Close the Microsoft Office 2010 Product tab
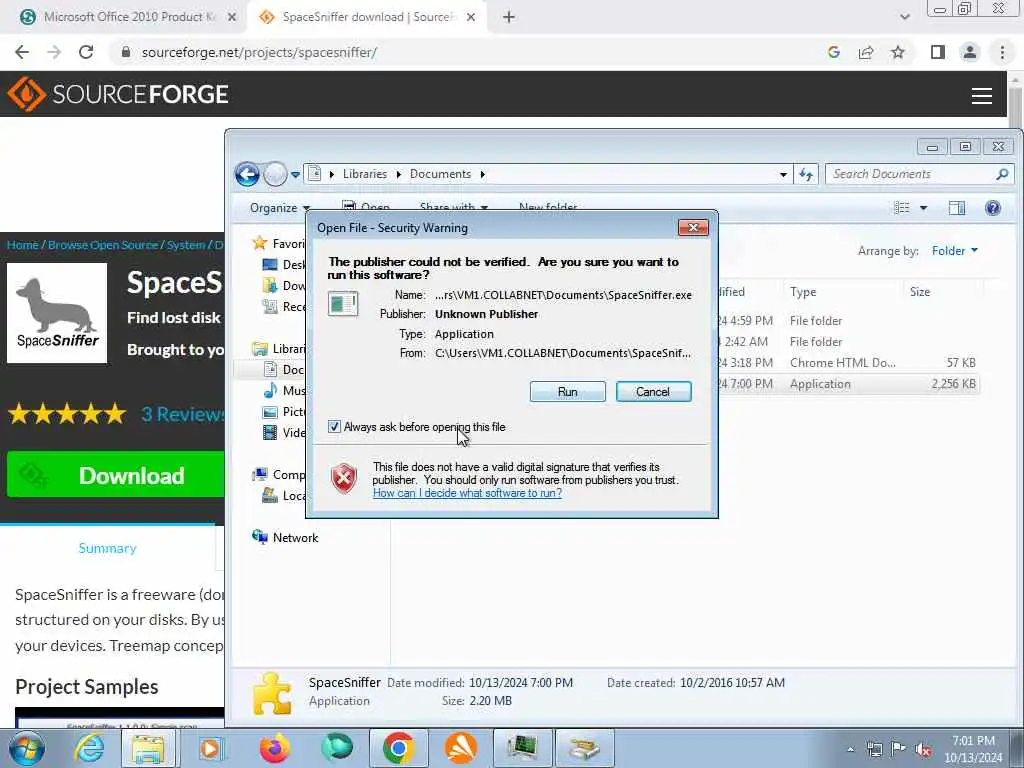Image resolution: width=1024 pixels, height=768 pixels. pyautogui.click(x=231, y=17)
